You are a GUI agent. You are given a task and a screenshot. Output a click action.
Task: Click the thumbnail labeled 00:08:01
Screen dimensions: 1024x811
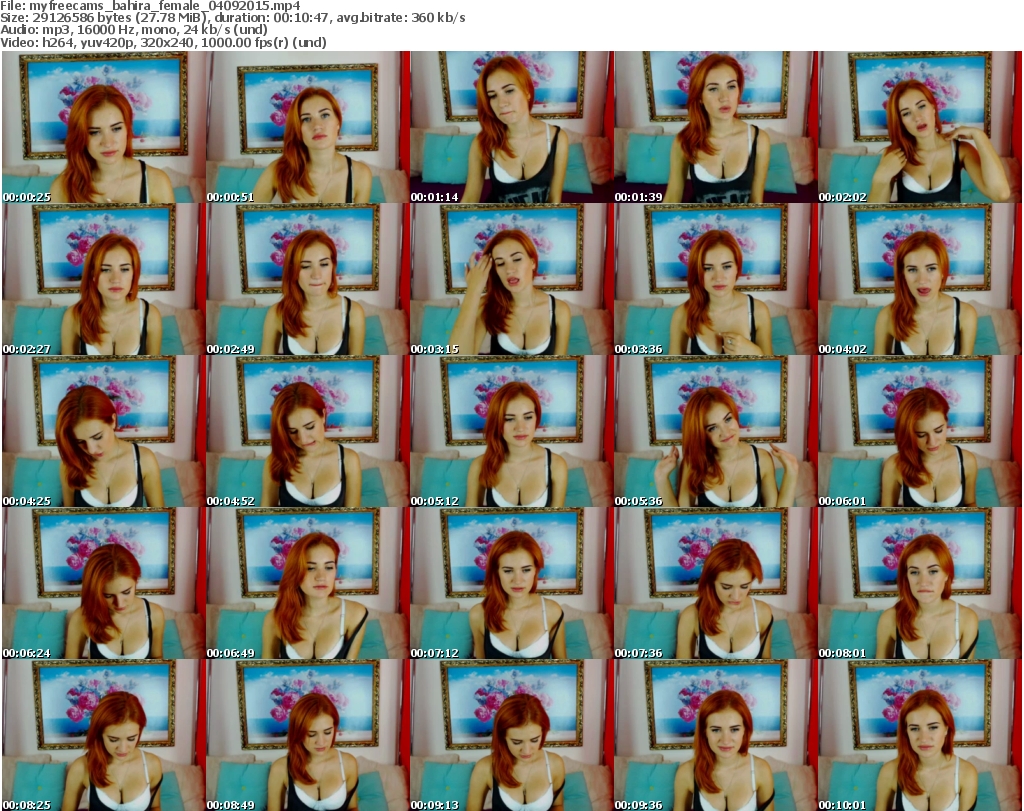click(x=920, y=583)
